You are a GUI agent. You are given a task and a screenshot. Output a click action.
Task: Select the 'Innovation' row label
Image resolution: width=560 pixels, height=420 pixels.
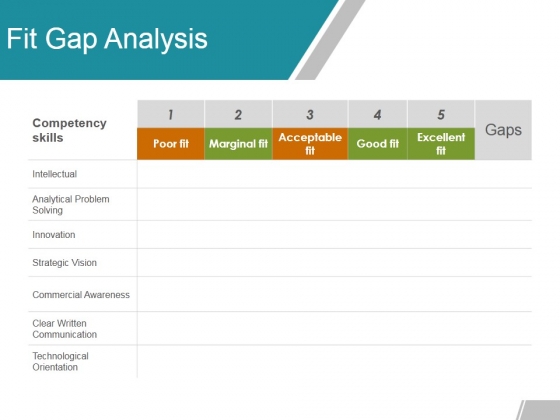click(x=54, y=235)
